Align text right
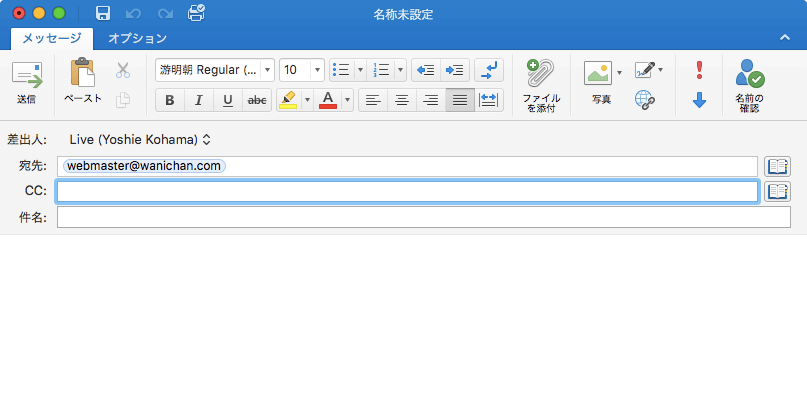807x400 pixels. [431, 100]
